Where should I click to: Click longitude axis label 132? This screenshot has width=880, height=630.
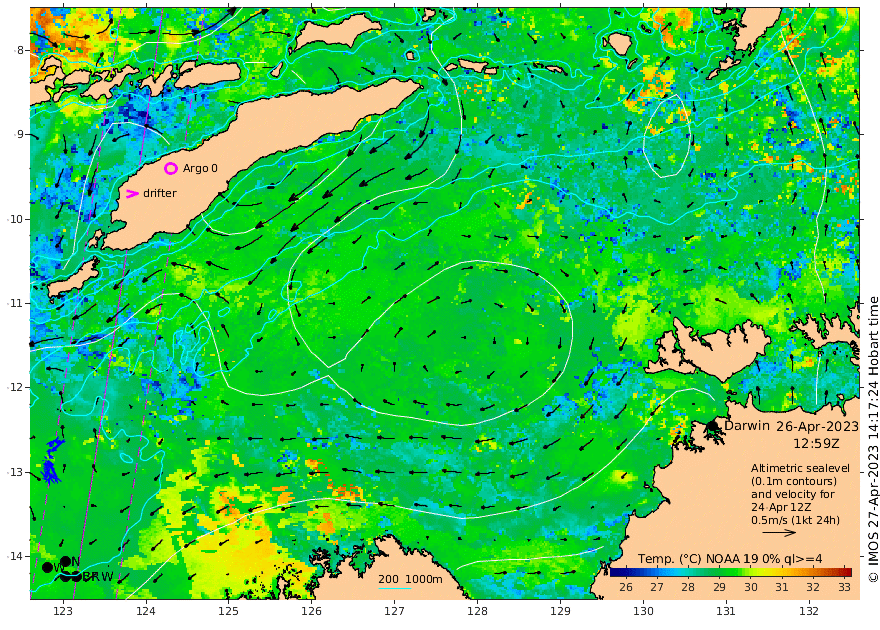click(809, 611)
